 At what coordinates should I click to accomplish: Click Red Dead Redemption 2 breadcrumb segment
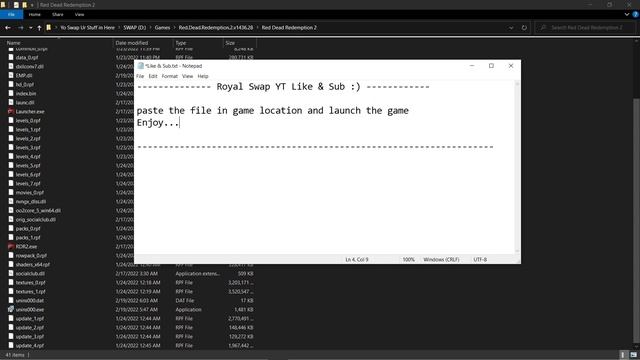289,28
